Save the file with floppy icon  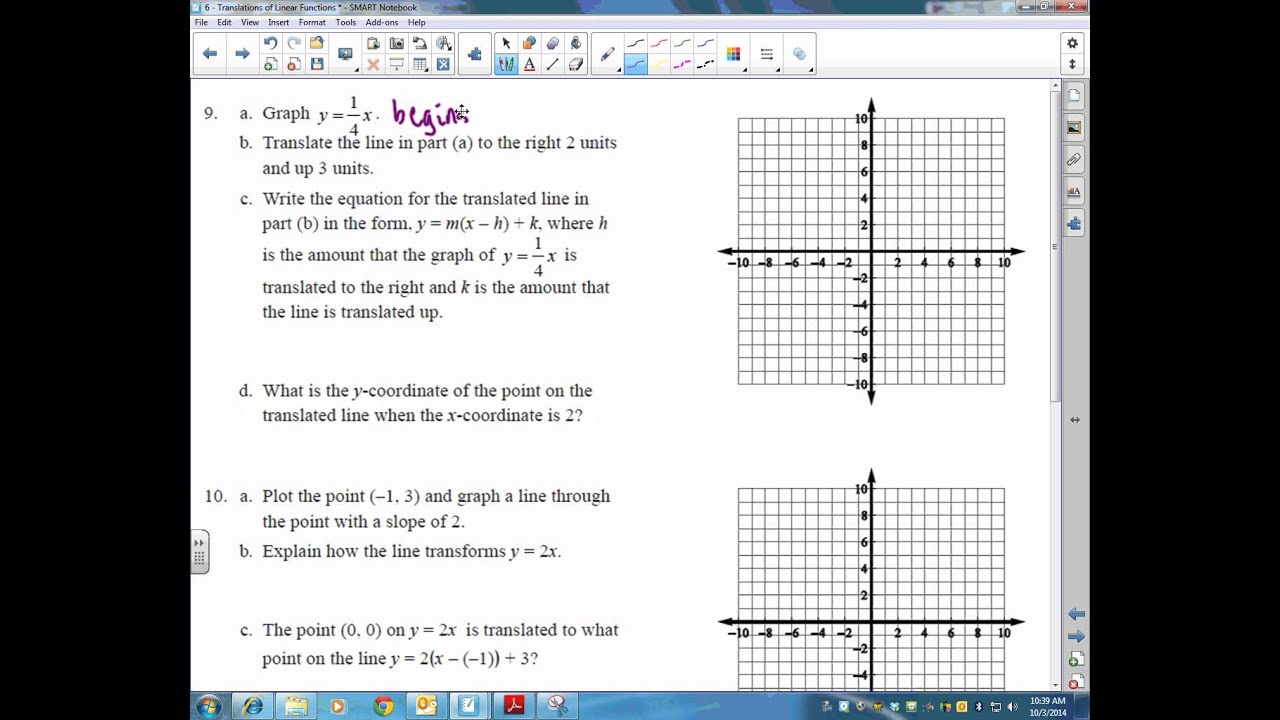(317, 64)
